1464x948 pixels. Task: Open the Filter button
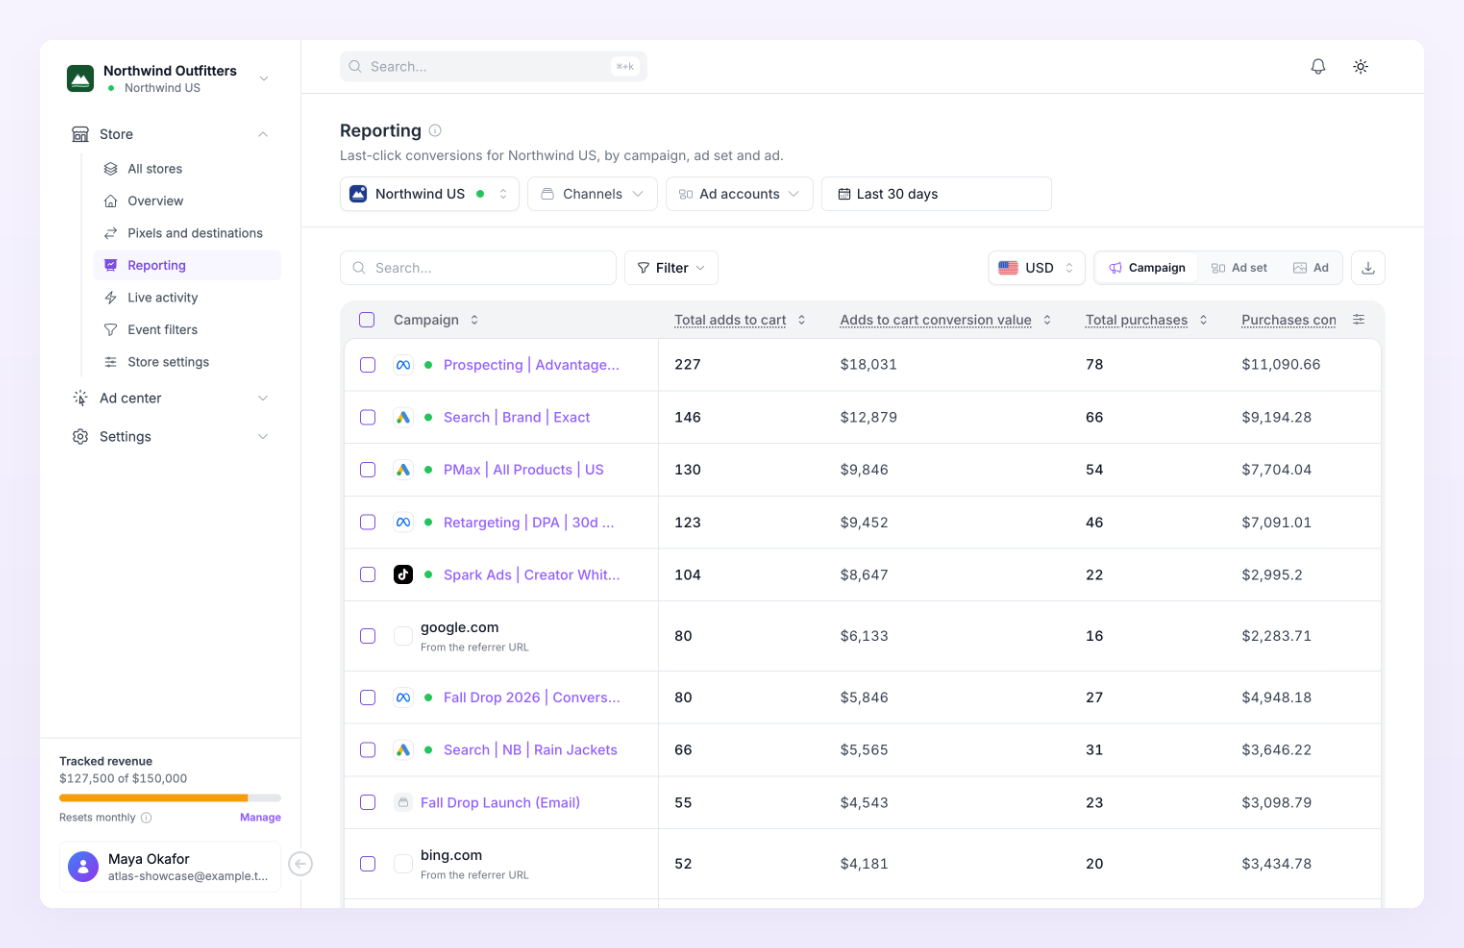tap(671, 268)
